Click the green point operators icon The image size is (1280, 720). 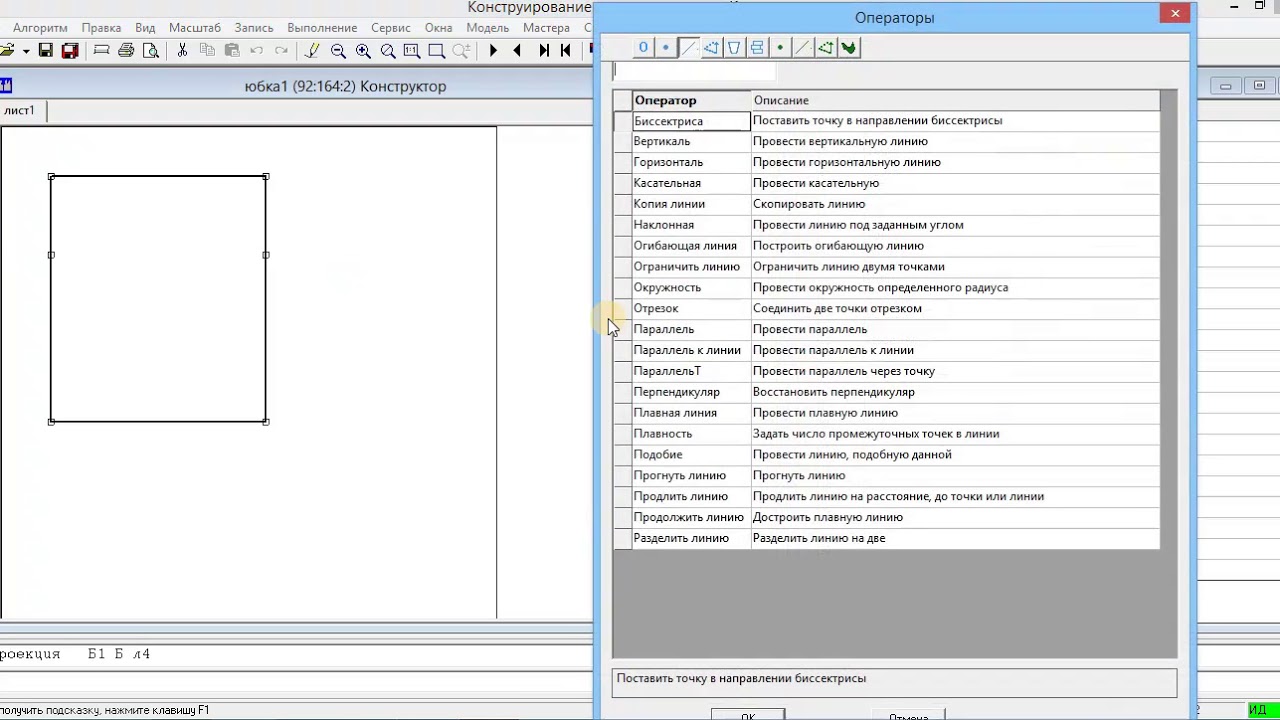point(780,47)
